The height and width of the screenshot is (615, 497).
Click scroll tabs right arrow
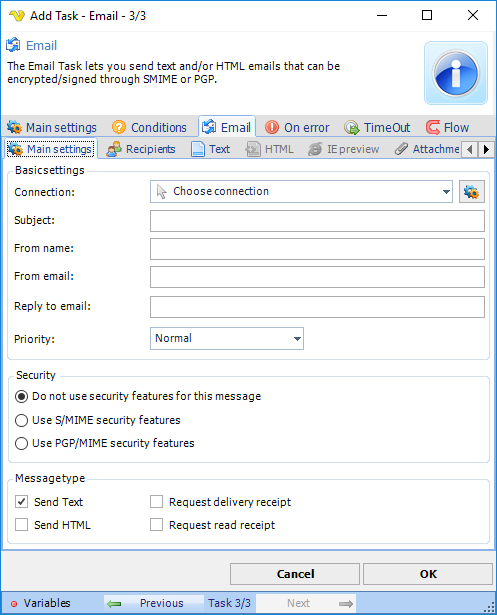486,149
